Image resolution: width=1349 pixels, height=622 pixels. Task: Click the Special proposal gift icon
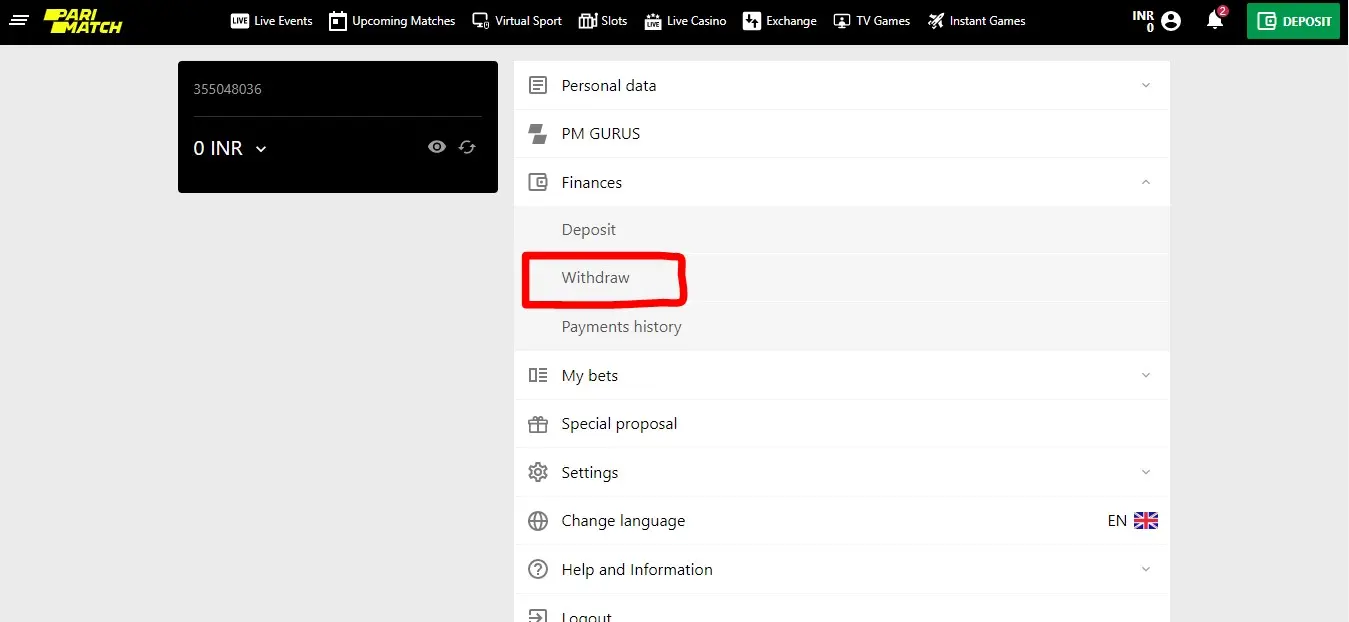(x=538, y=424)
